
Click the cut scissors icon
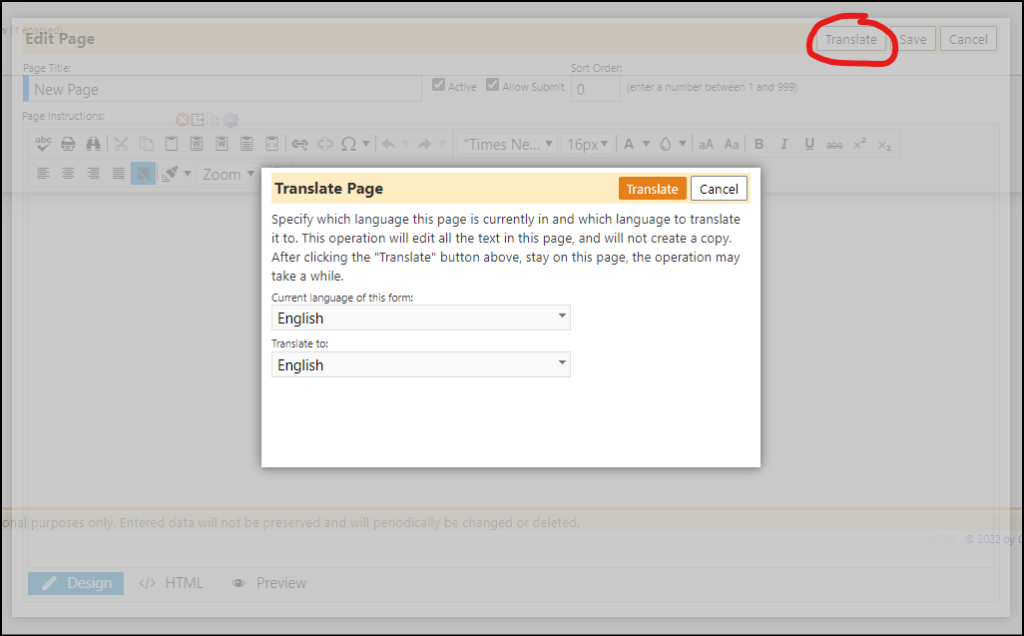point(121,144)
